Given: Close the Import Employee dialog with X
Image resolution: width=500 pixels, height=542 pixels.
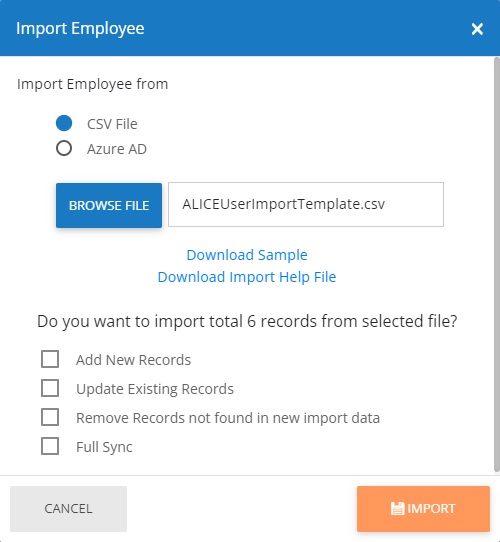Looking at the screenshot, I should click(477, 29).
